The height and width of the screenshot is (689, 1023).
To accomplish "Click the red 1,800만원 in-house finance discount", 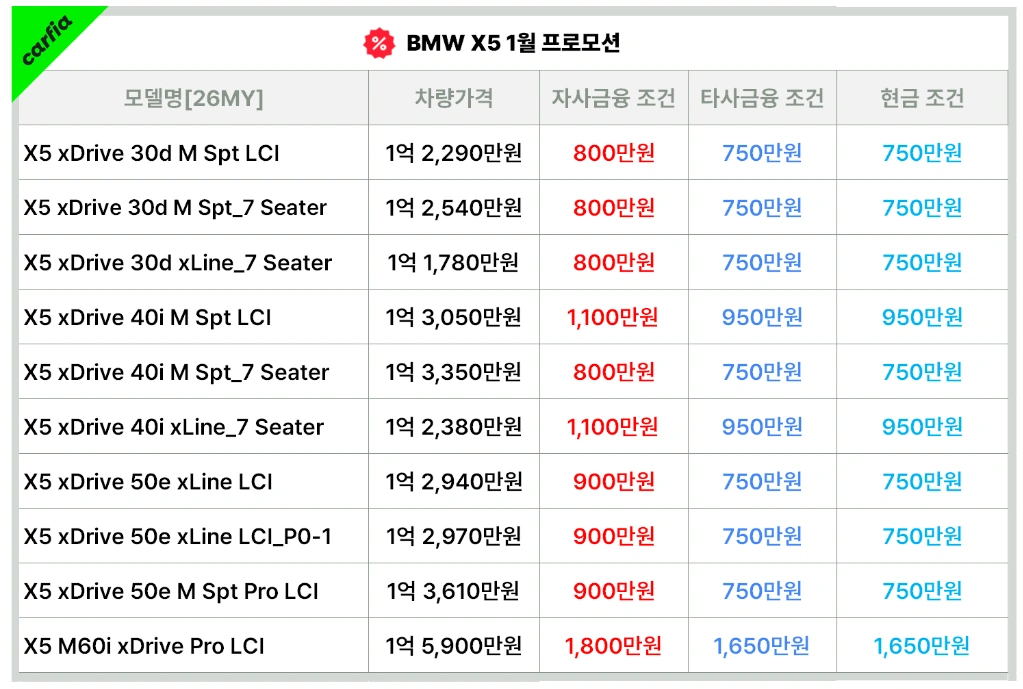I will click(613, 646).
